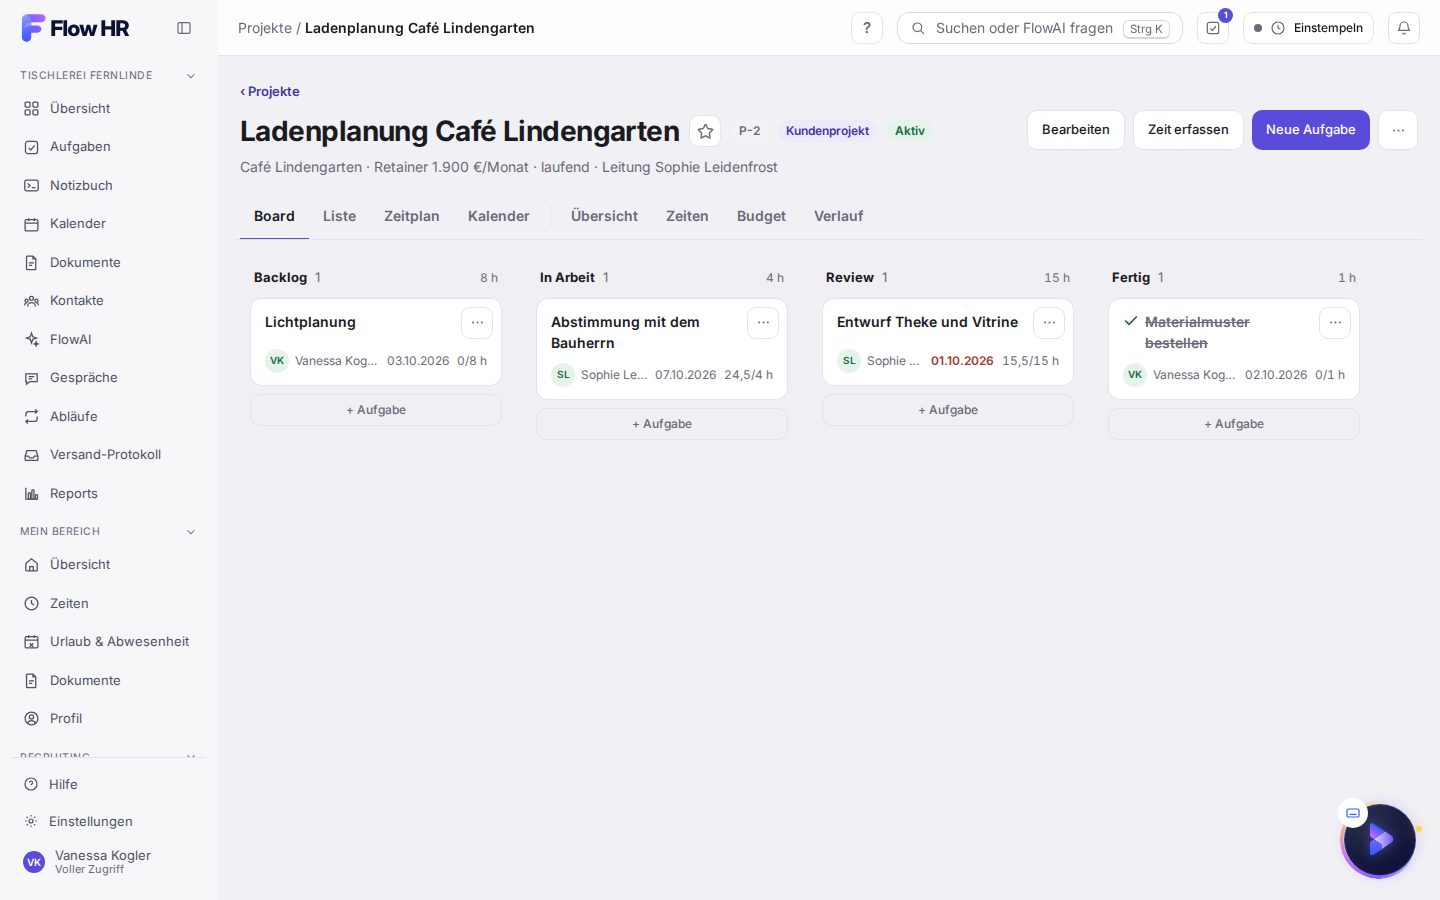Screen dimensions: 1440x900
Task: Go to Notizbuch in the sidebar
Action: 109,185
